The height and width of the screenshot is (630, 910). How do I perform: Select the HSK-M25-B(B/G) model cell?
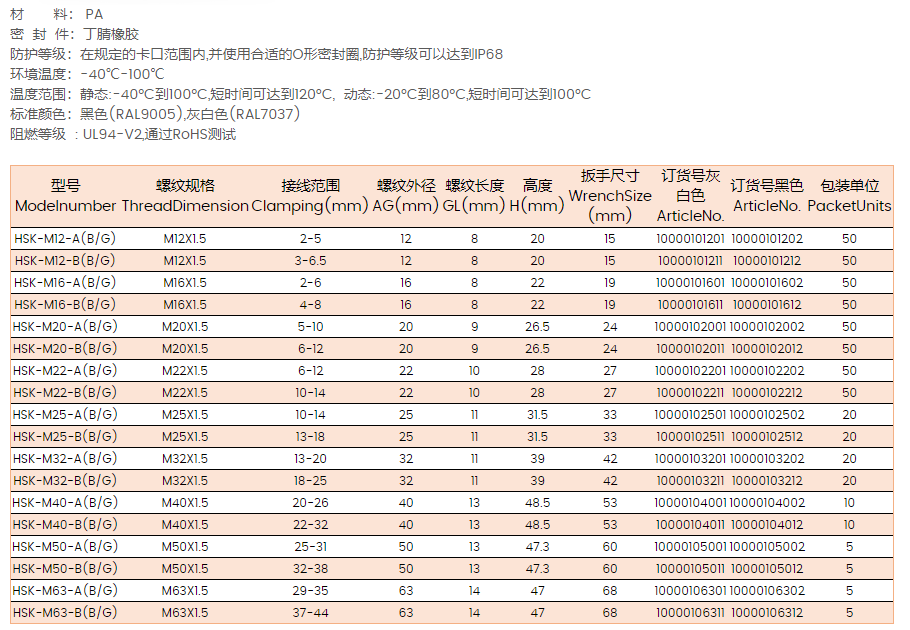click(65, 437)
